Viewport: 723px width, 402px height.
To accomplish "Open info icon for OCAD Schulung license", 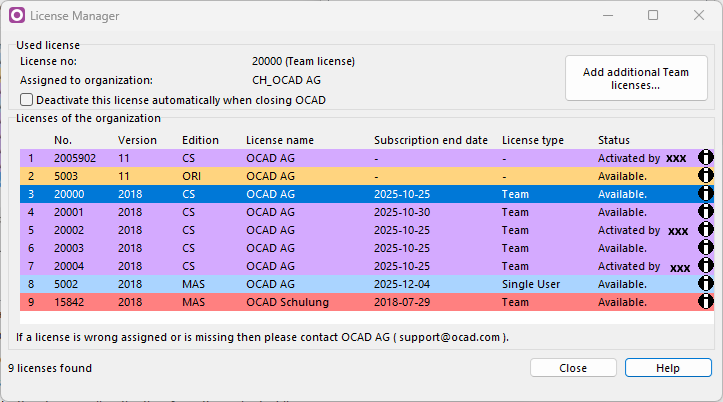I will [x=705, y=302].
